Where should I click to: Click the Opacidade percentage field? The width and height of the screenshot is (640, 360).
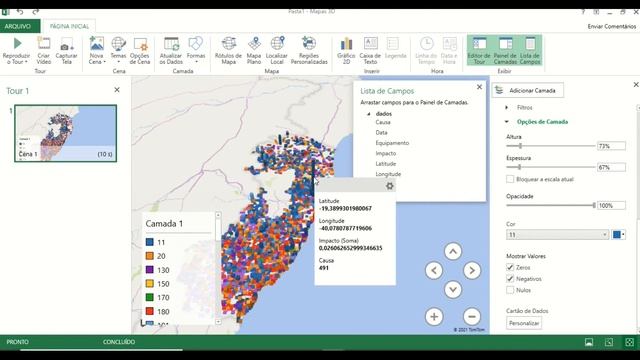coord(611,206)
